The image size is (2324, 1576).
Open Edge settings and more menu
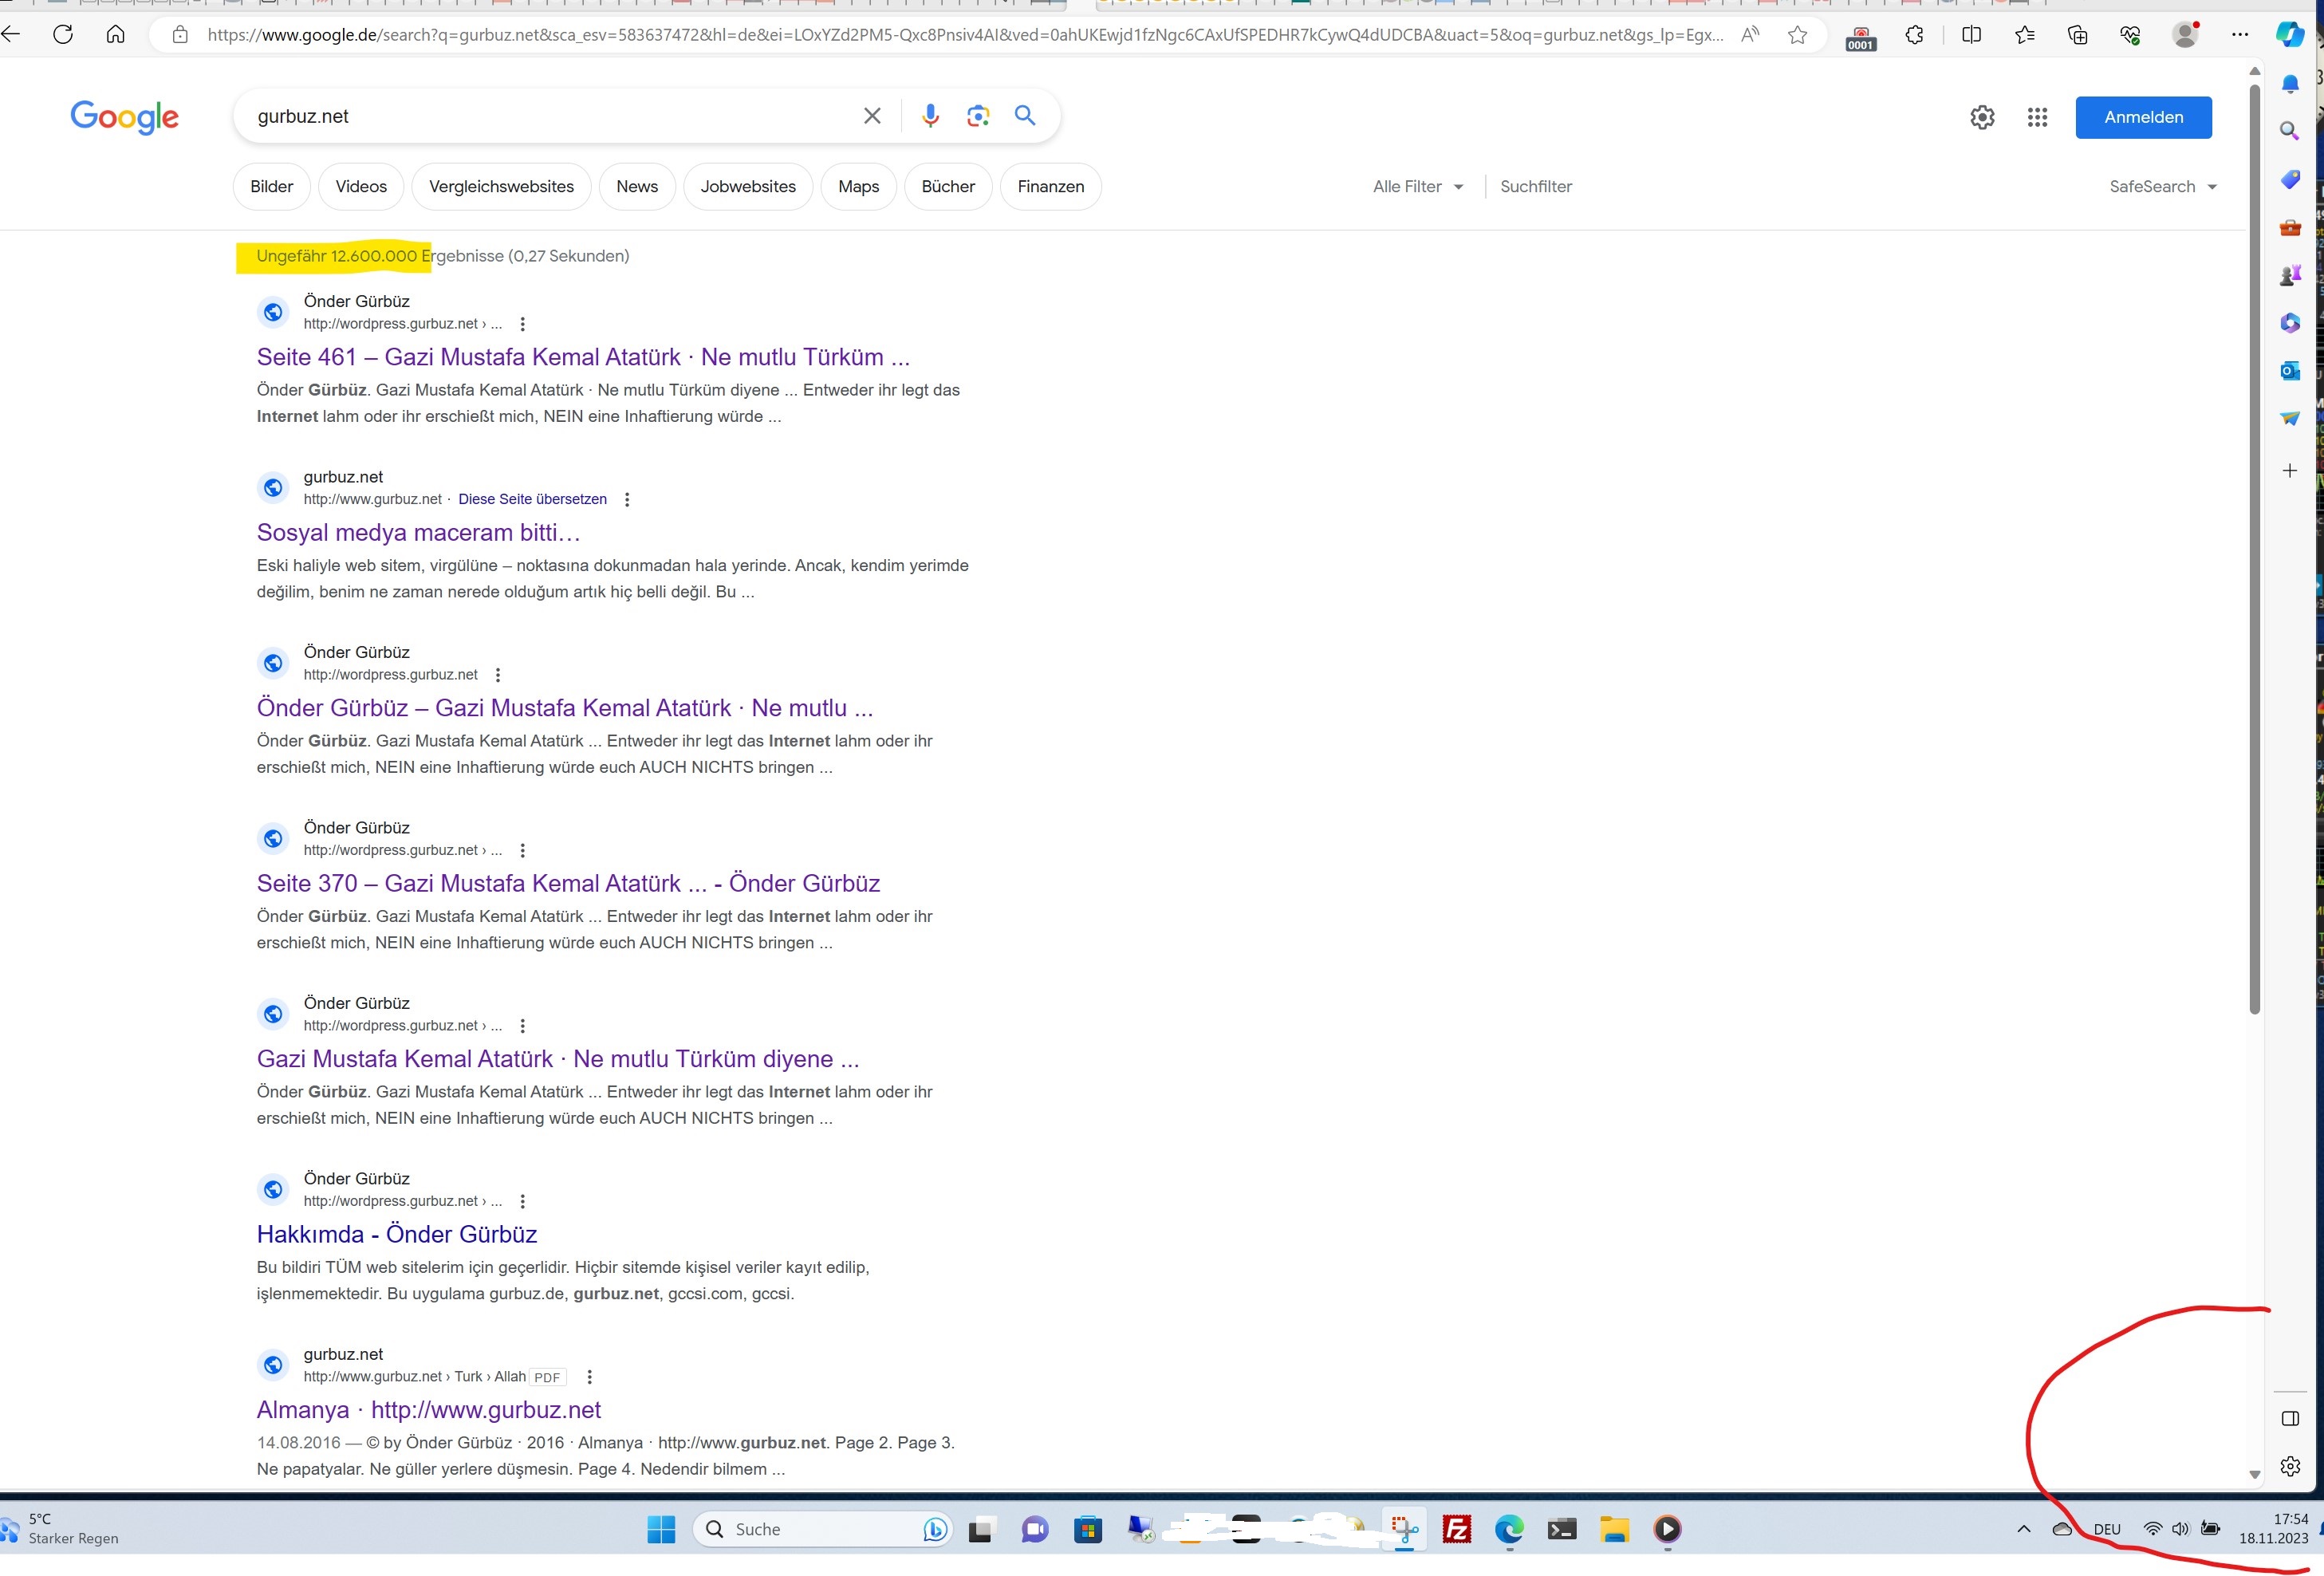[x=2240, y=35]
